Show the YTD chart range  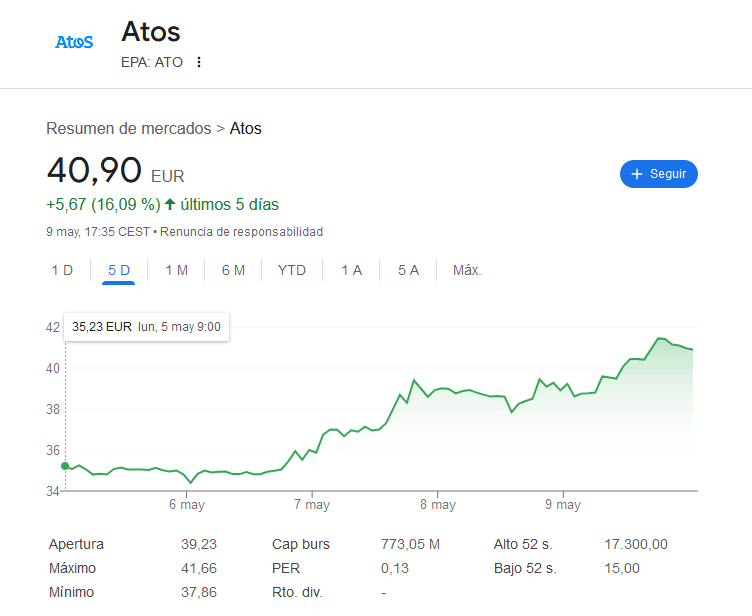point(292,270)
